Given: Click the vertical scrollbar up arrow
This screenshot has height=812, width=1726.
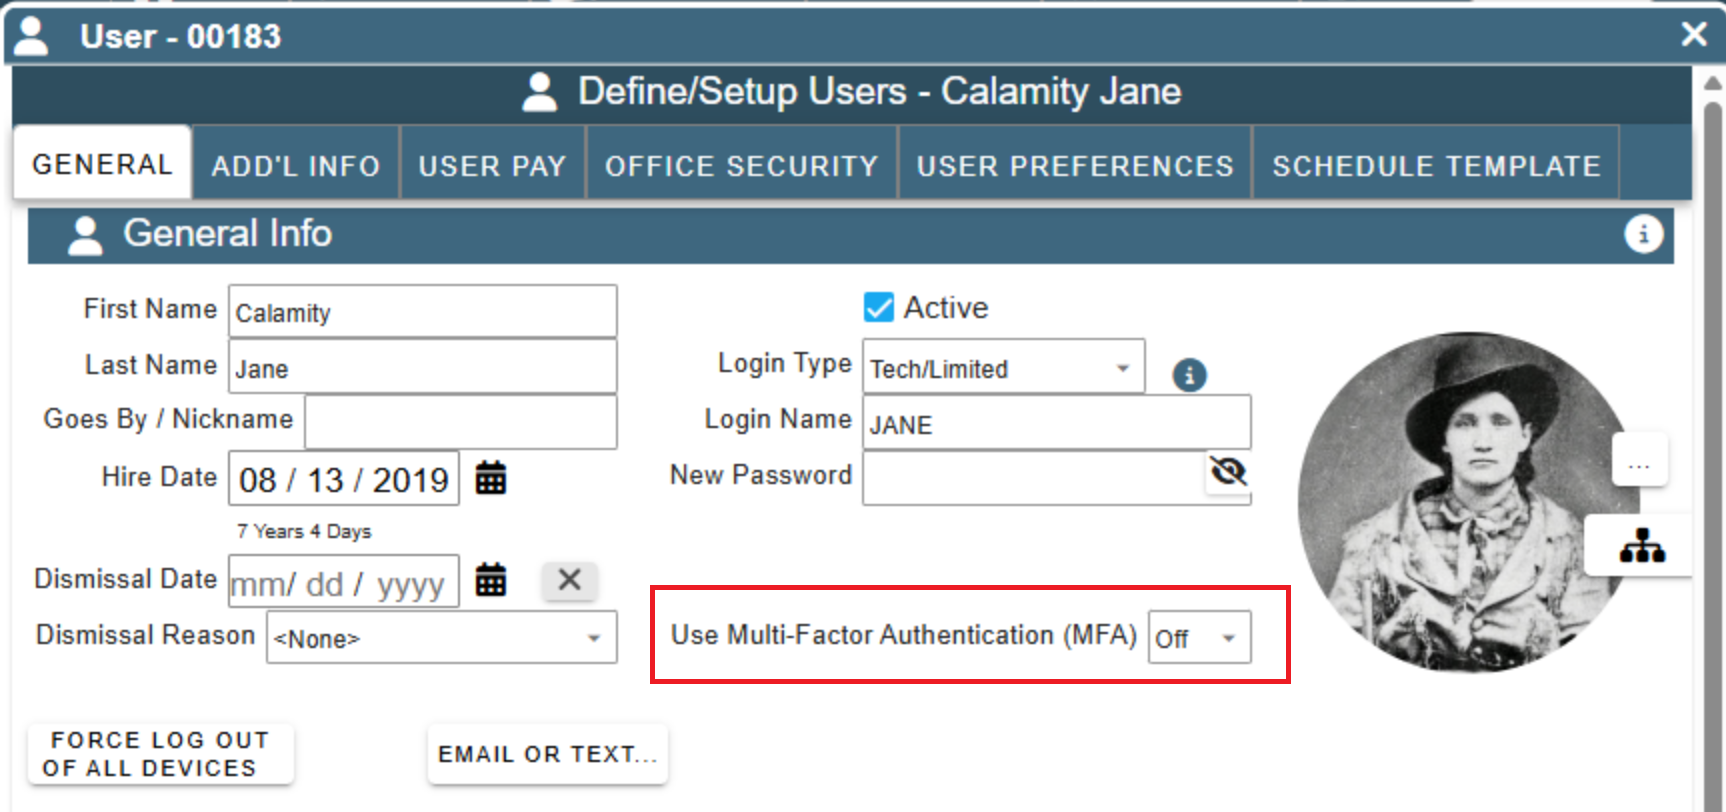Looking at the screenshot, I should pos(1713,84).
